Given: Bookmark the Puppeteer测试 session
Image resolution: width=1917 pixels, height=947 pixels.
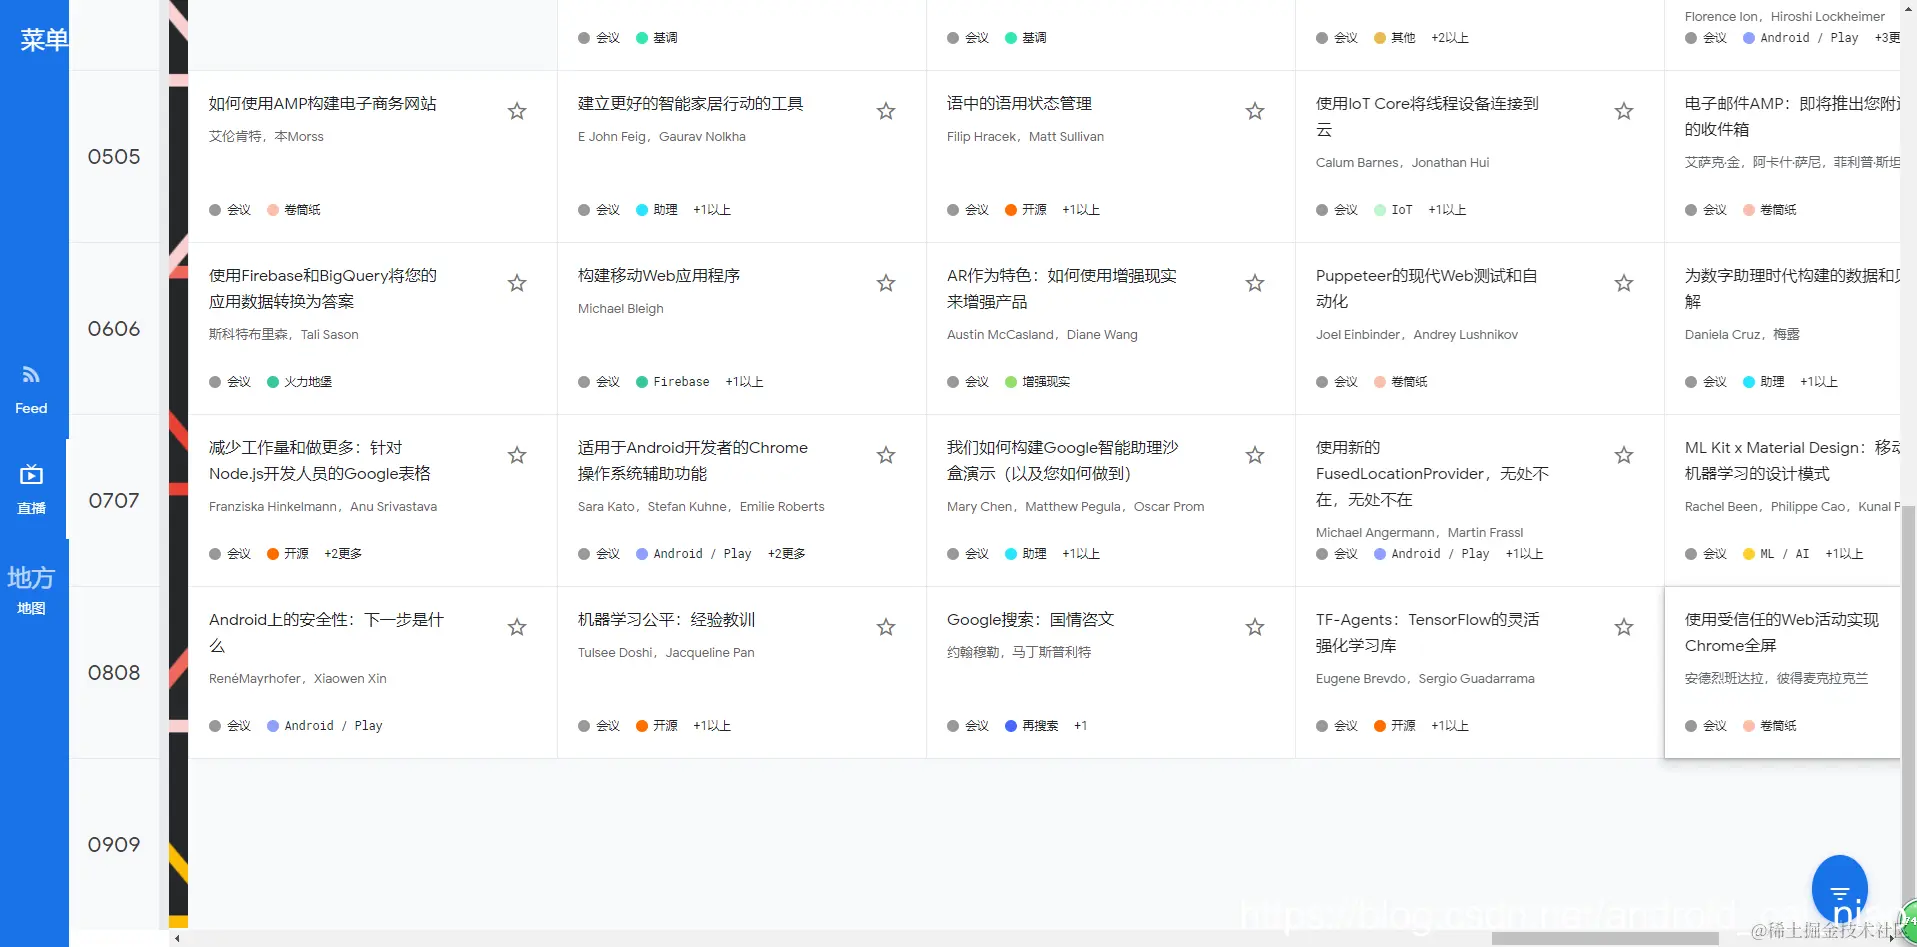Looking at the screenshot, I should pyautogui.click(x=1623, y=283).
